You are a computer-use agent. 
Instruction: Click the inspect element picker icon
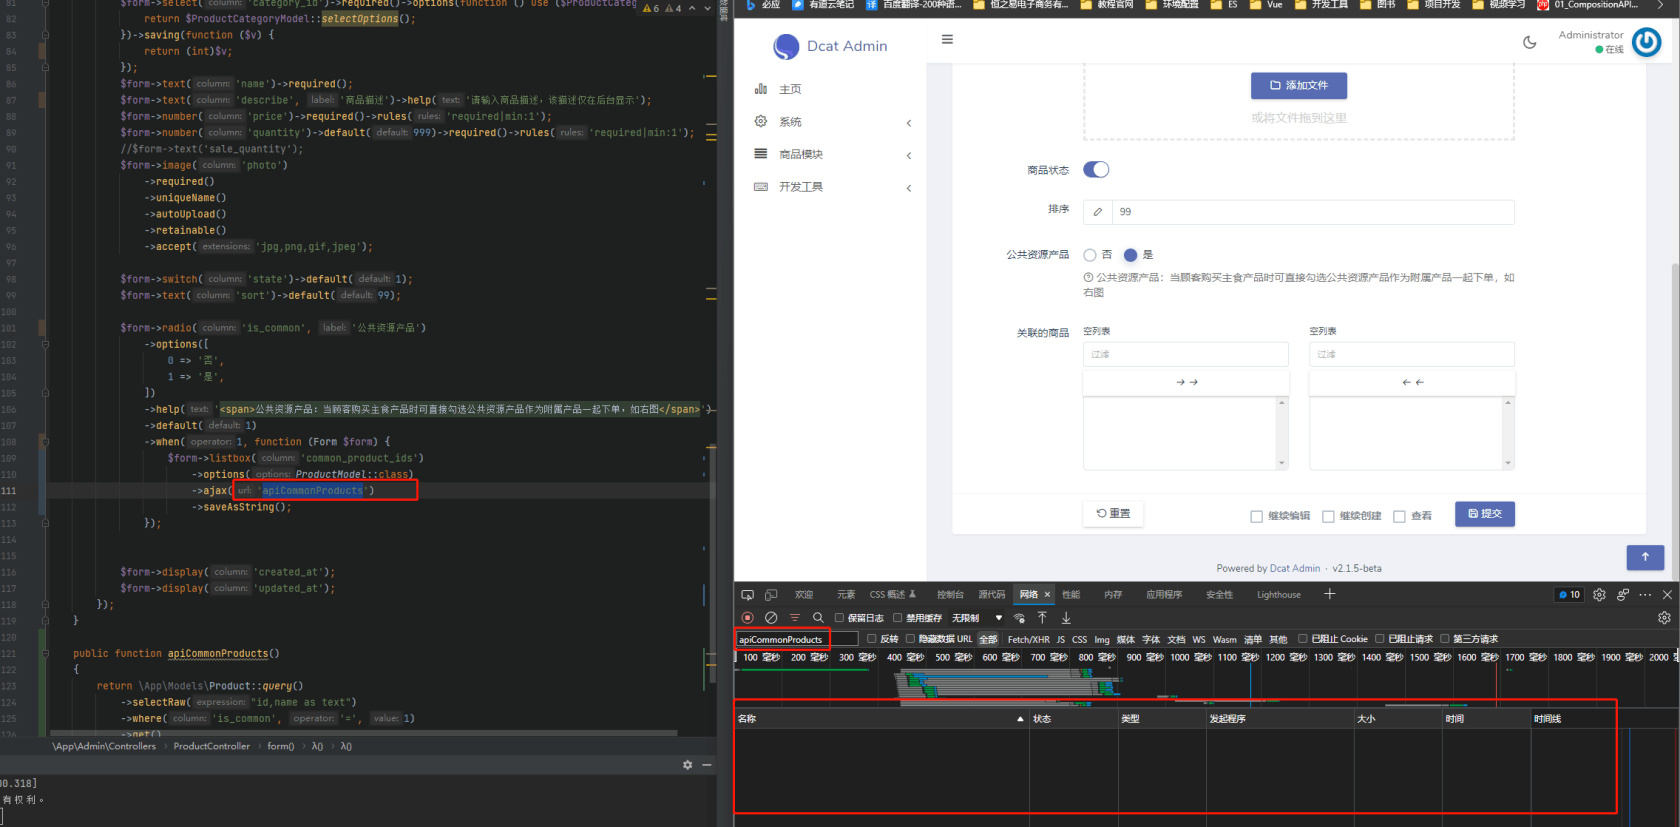click(x=747, y=594)
